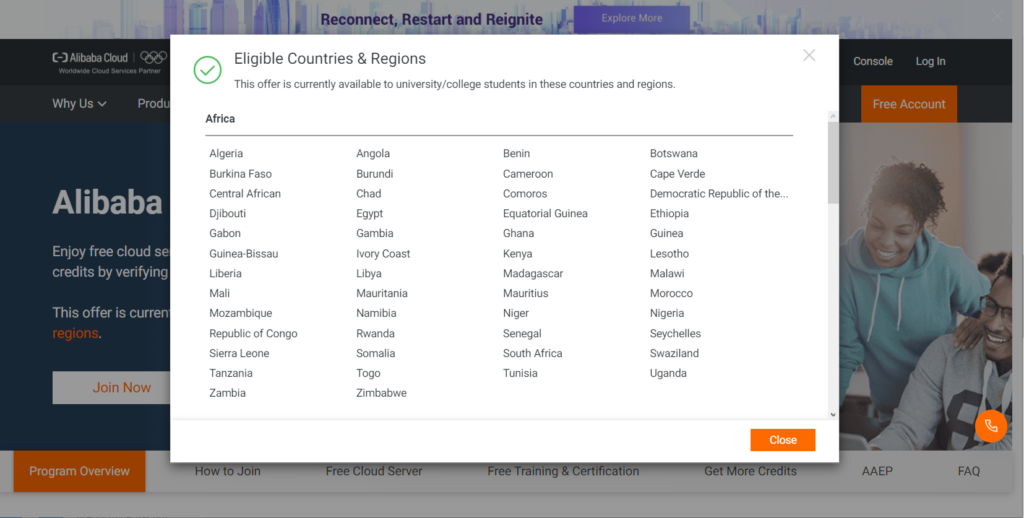
Task: Click the Free Account button
Action: coord(908,104)
